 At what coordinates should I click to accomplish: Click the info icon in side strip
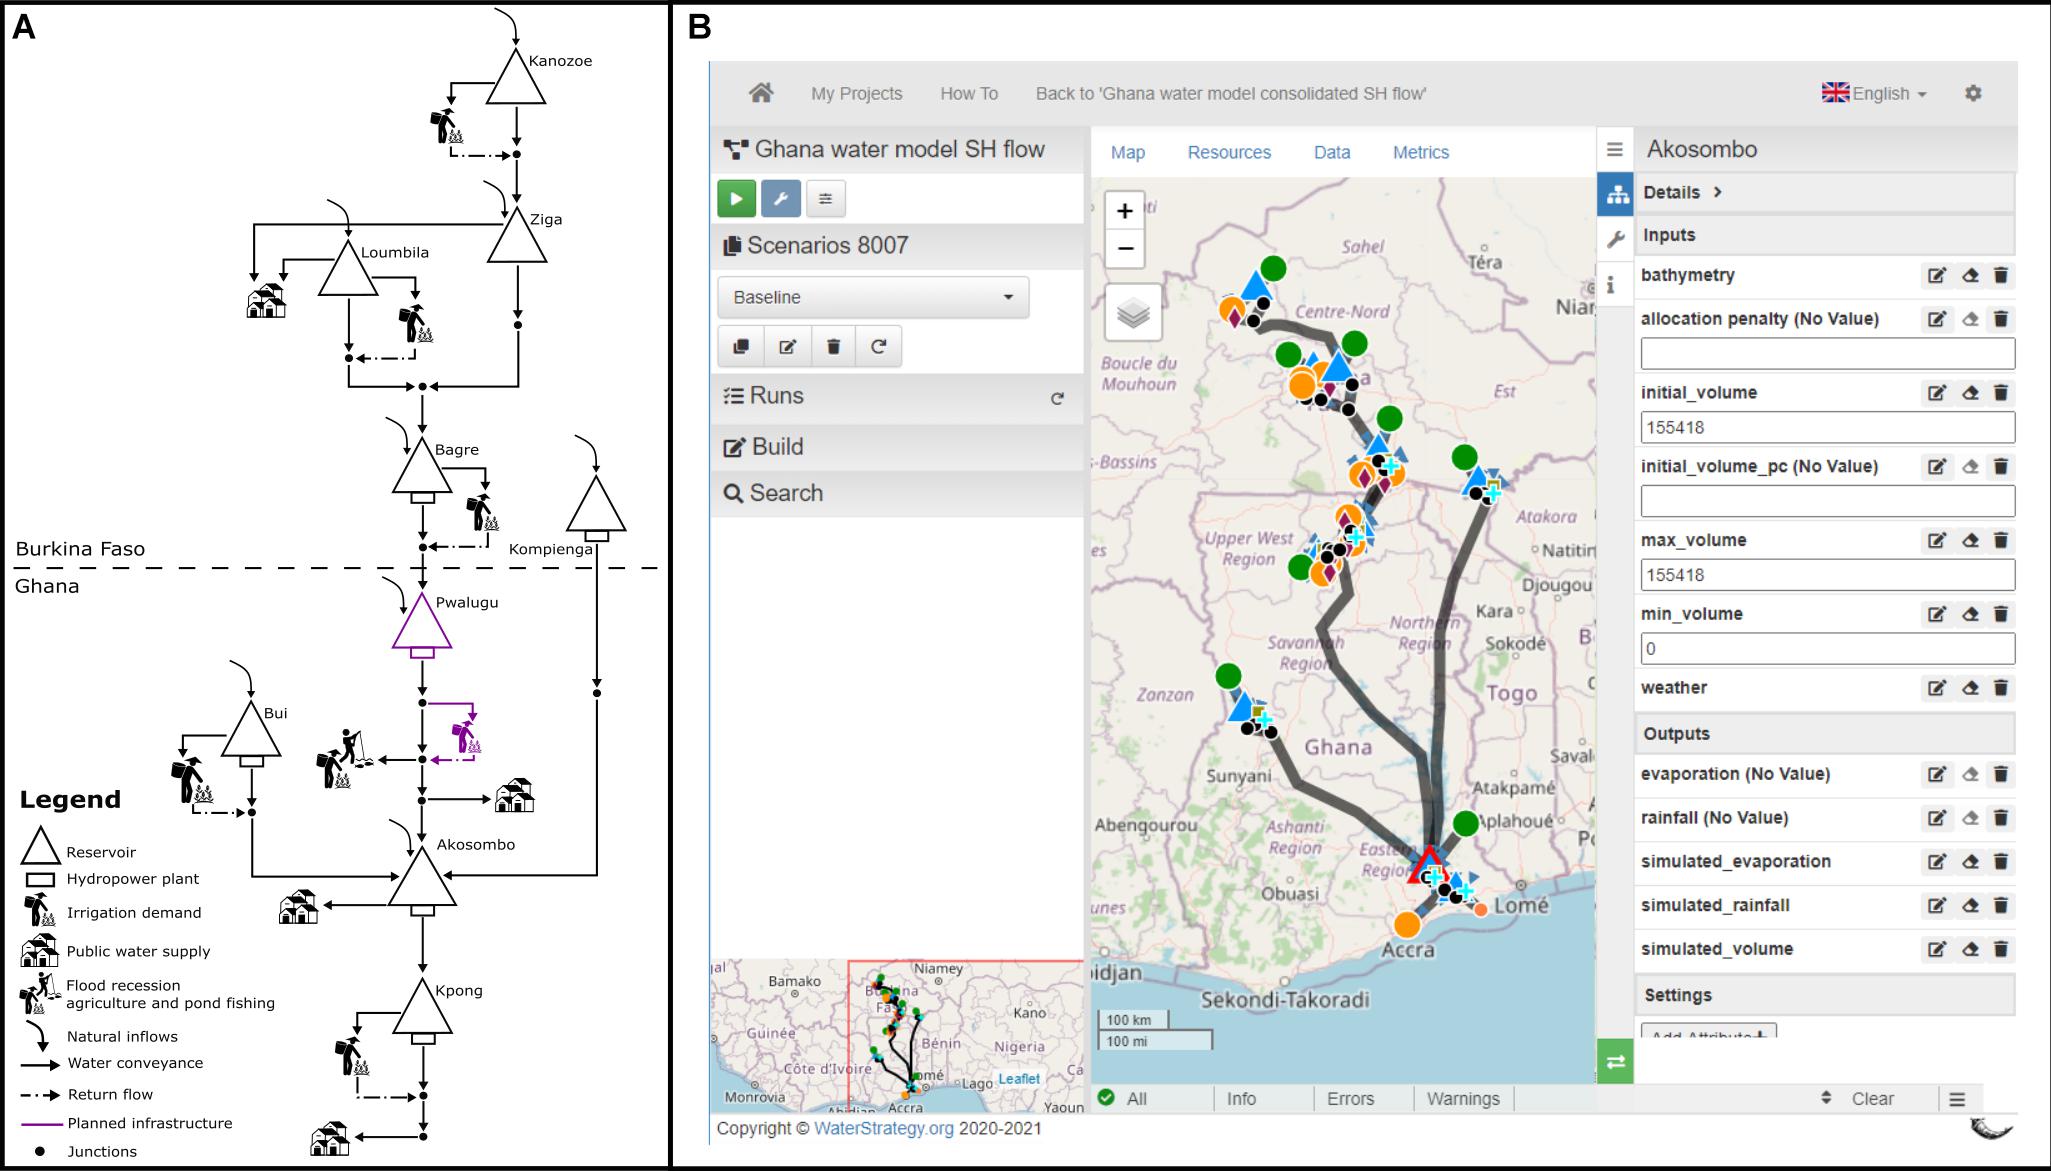[x=1611, y=286]
